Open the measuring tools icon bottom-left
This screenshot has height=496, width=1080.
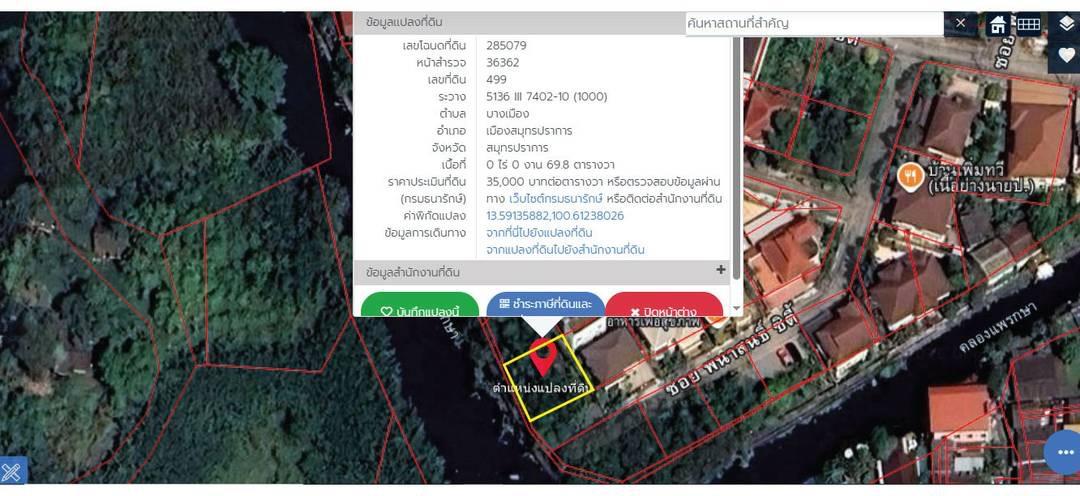(12, 471)
